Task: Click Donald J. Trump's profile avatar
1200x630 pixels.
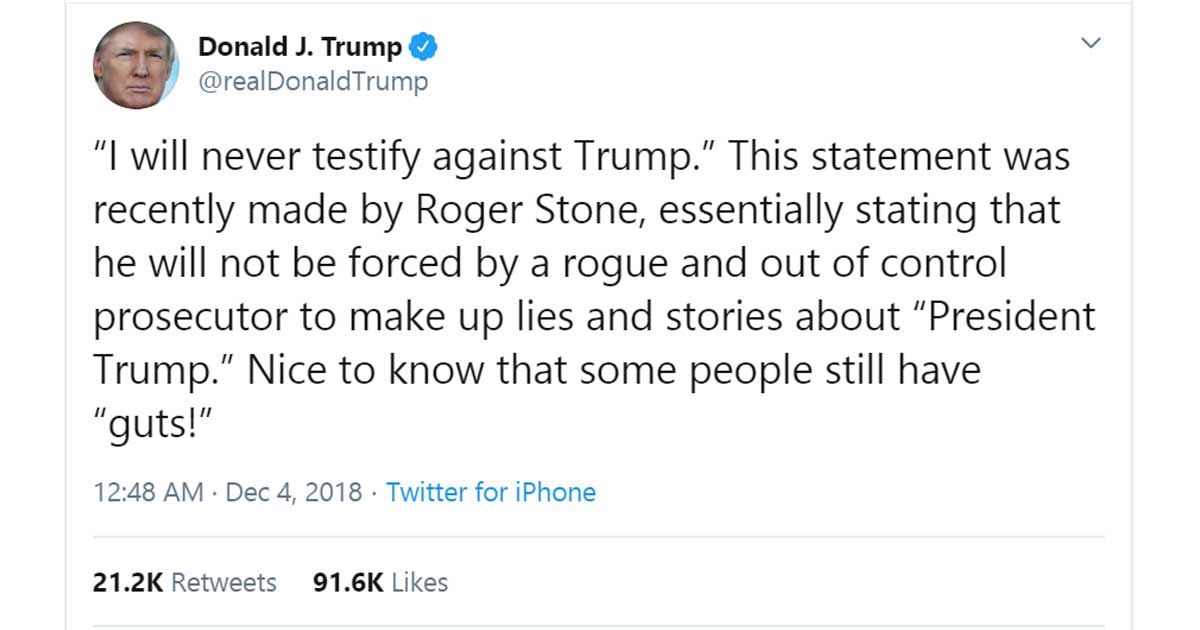Action: point(135,65)
